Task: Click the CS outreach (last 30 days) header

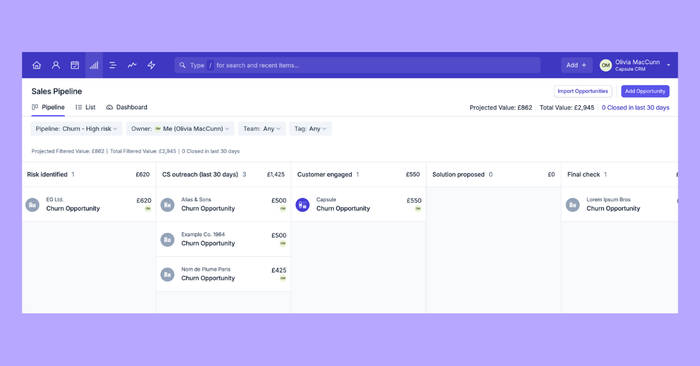Action: (x=200, y=175)
